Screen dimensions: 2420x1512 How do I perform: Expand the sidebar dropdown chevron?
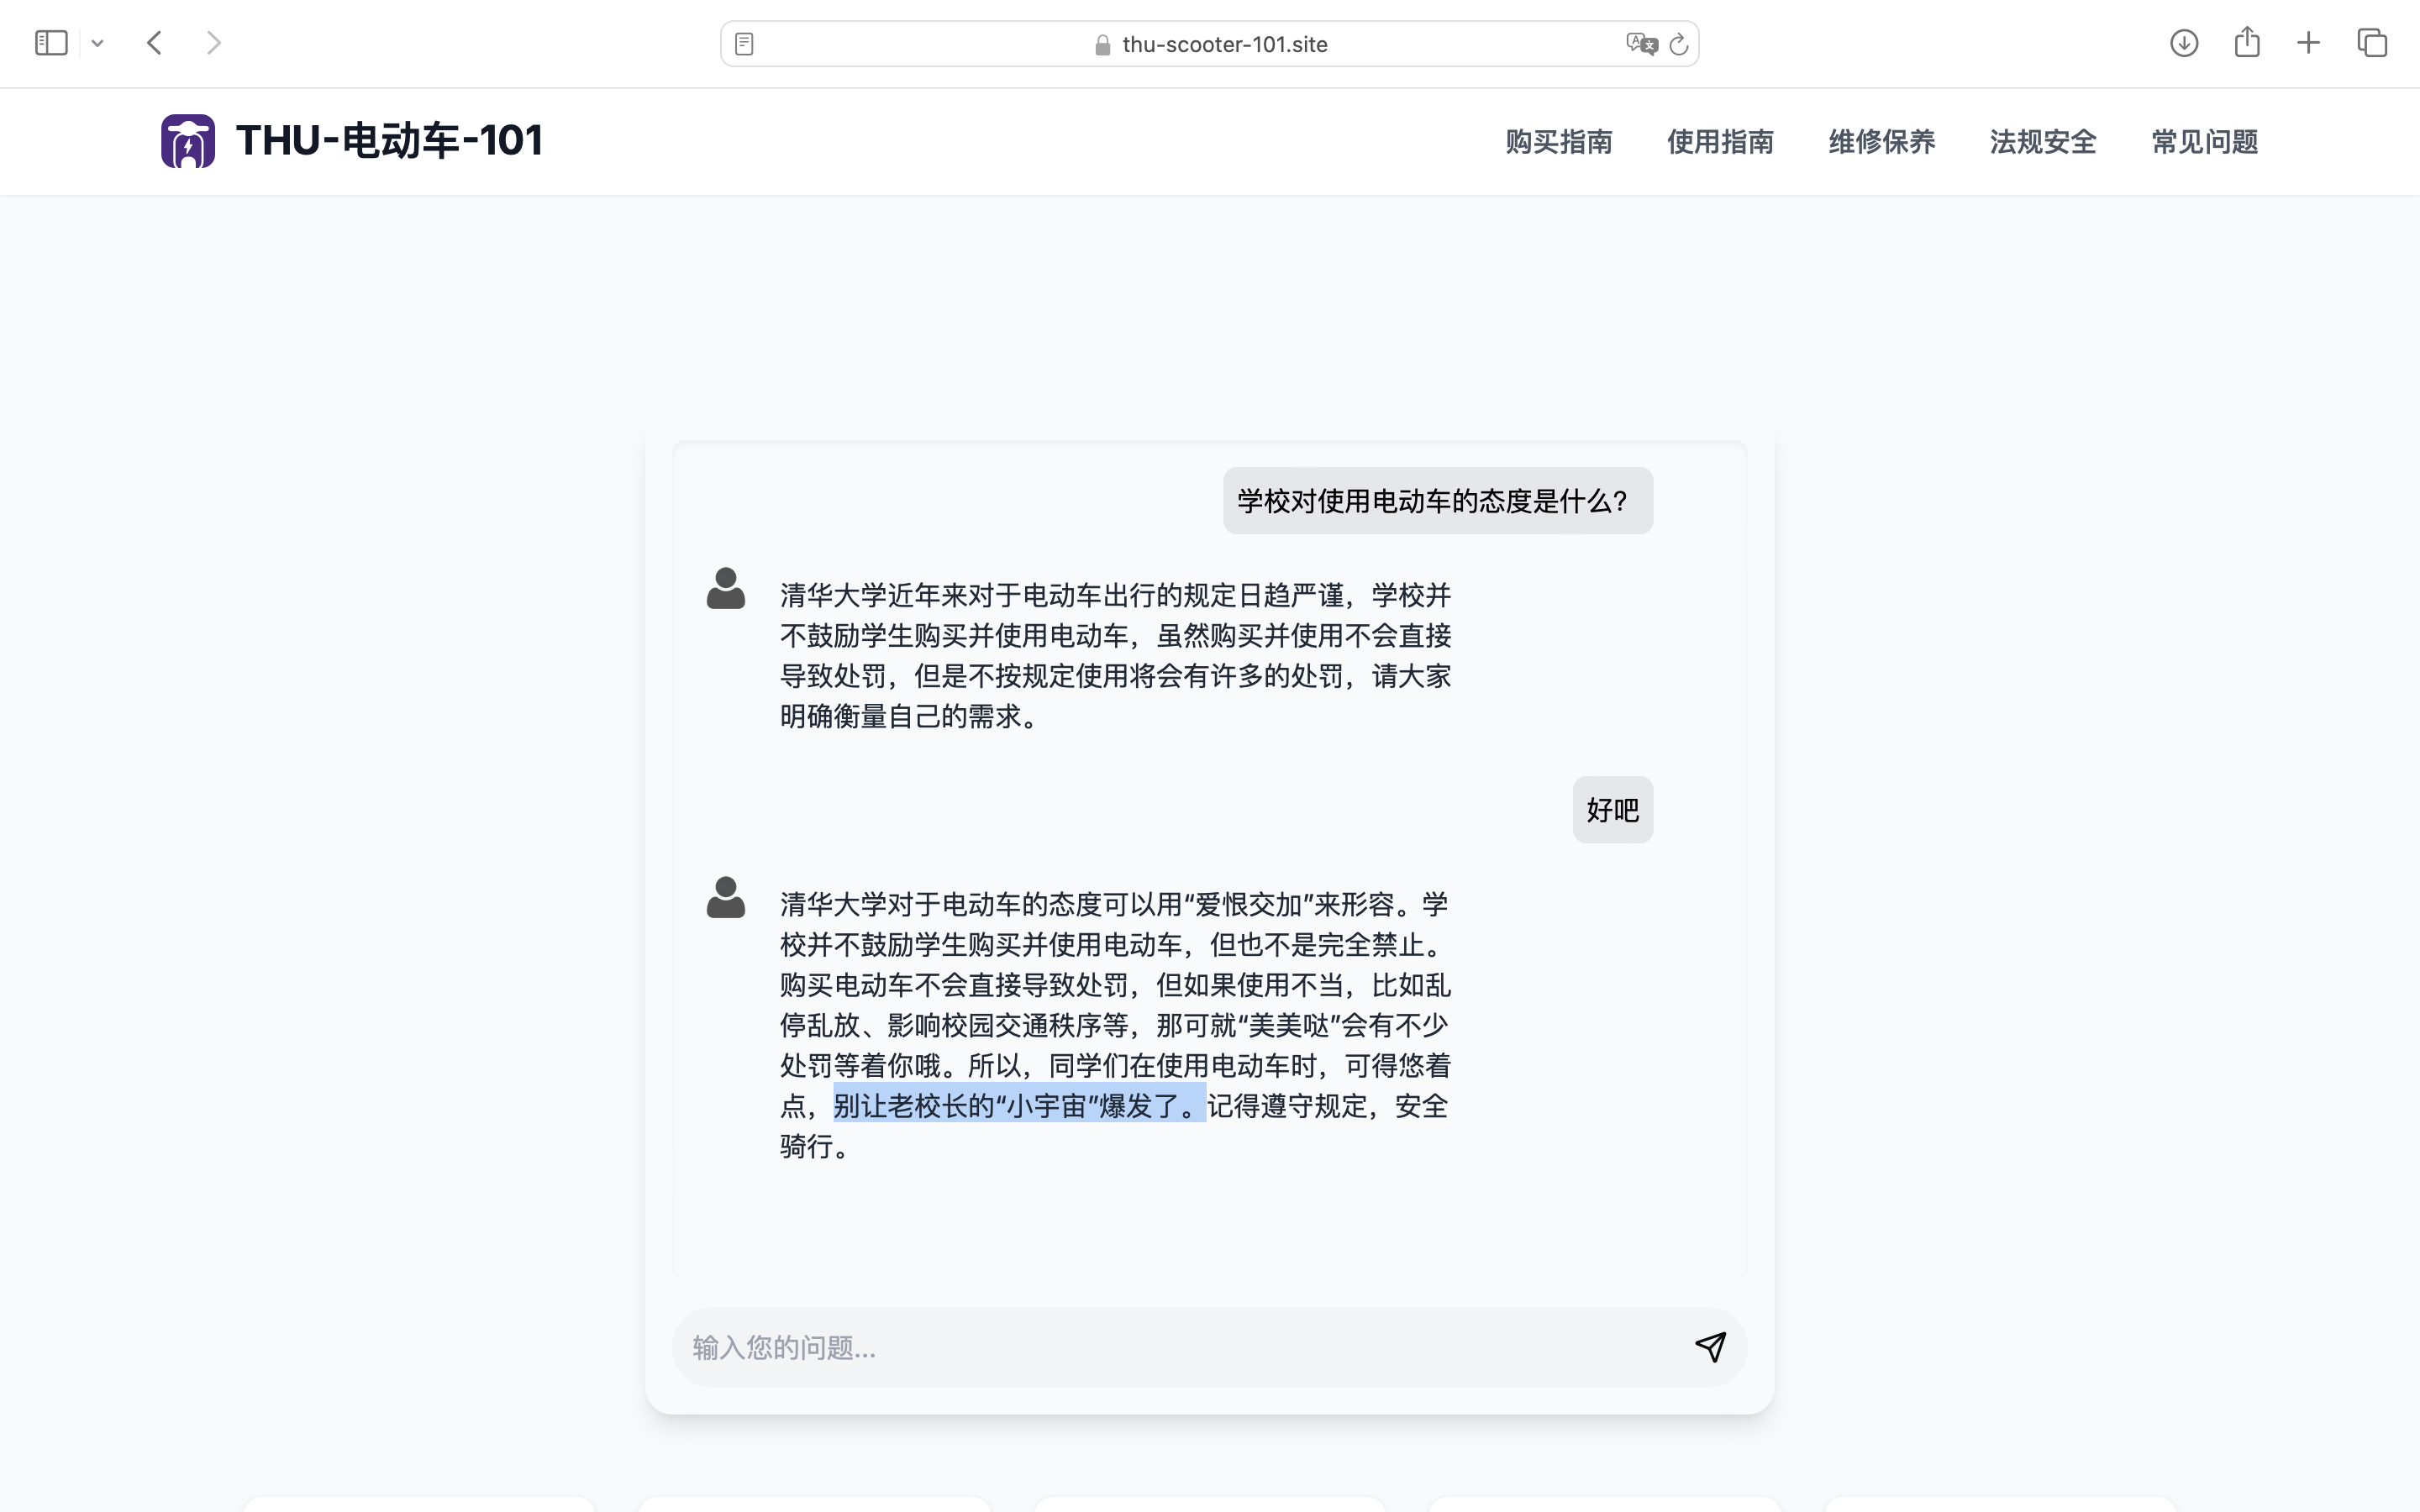(x=97, y=43)
